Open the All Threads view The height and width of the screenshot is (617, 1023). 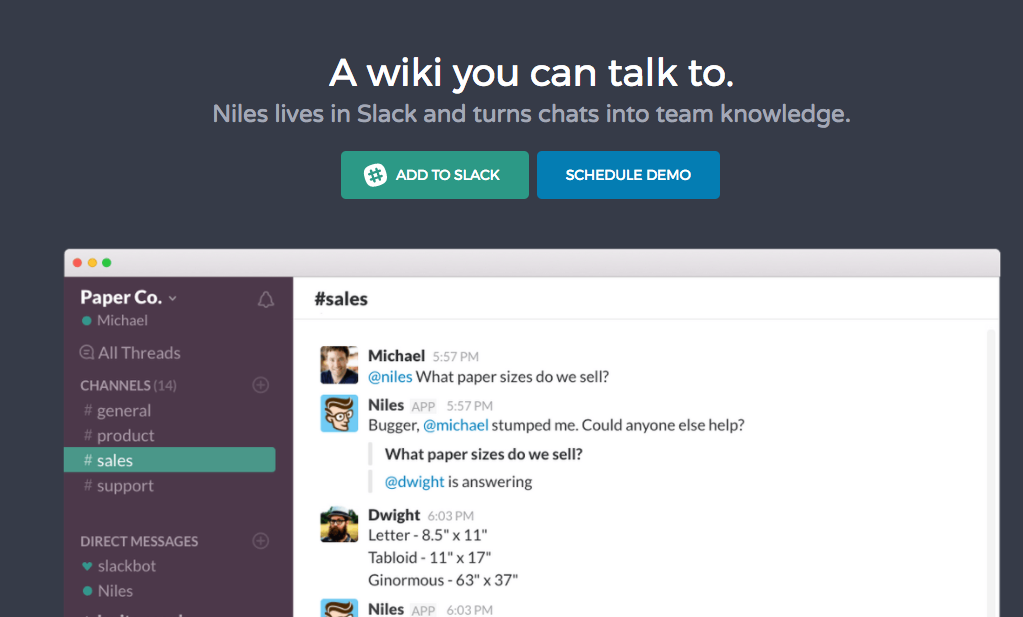(x=130, y=353)
